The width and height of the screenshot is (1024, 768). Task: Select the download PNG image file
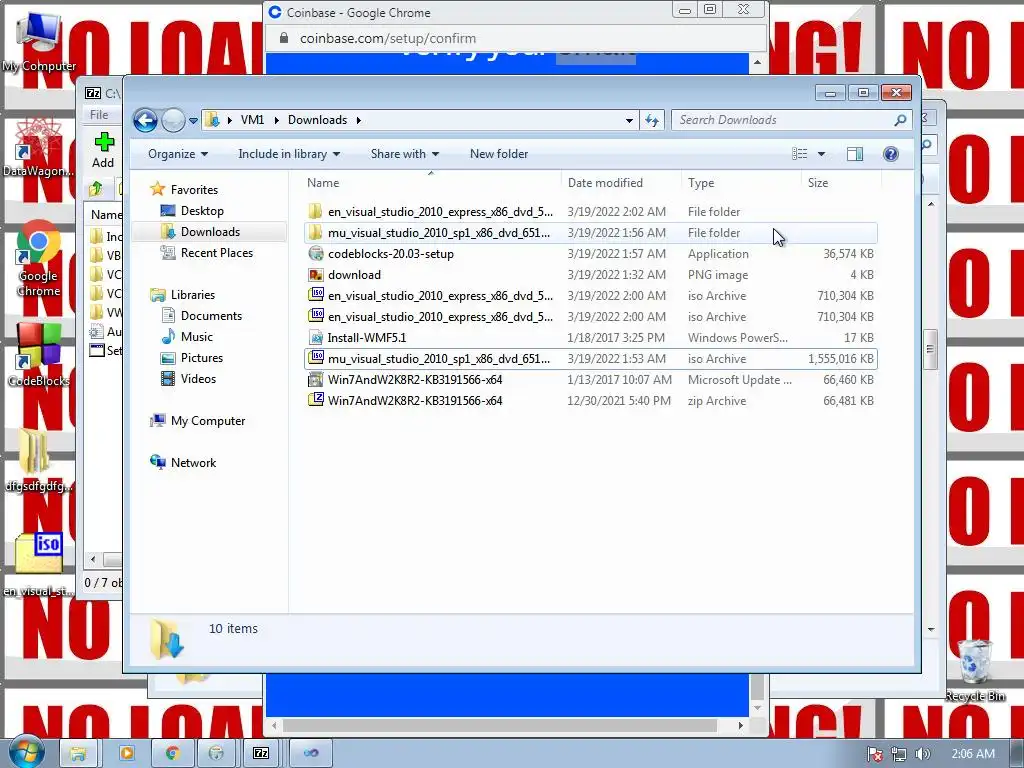tap(590, 275)
